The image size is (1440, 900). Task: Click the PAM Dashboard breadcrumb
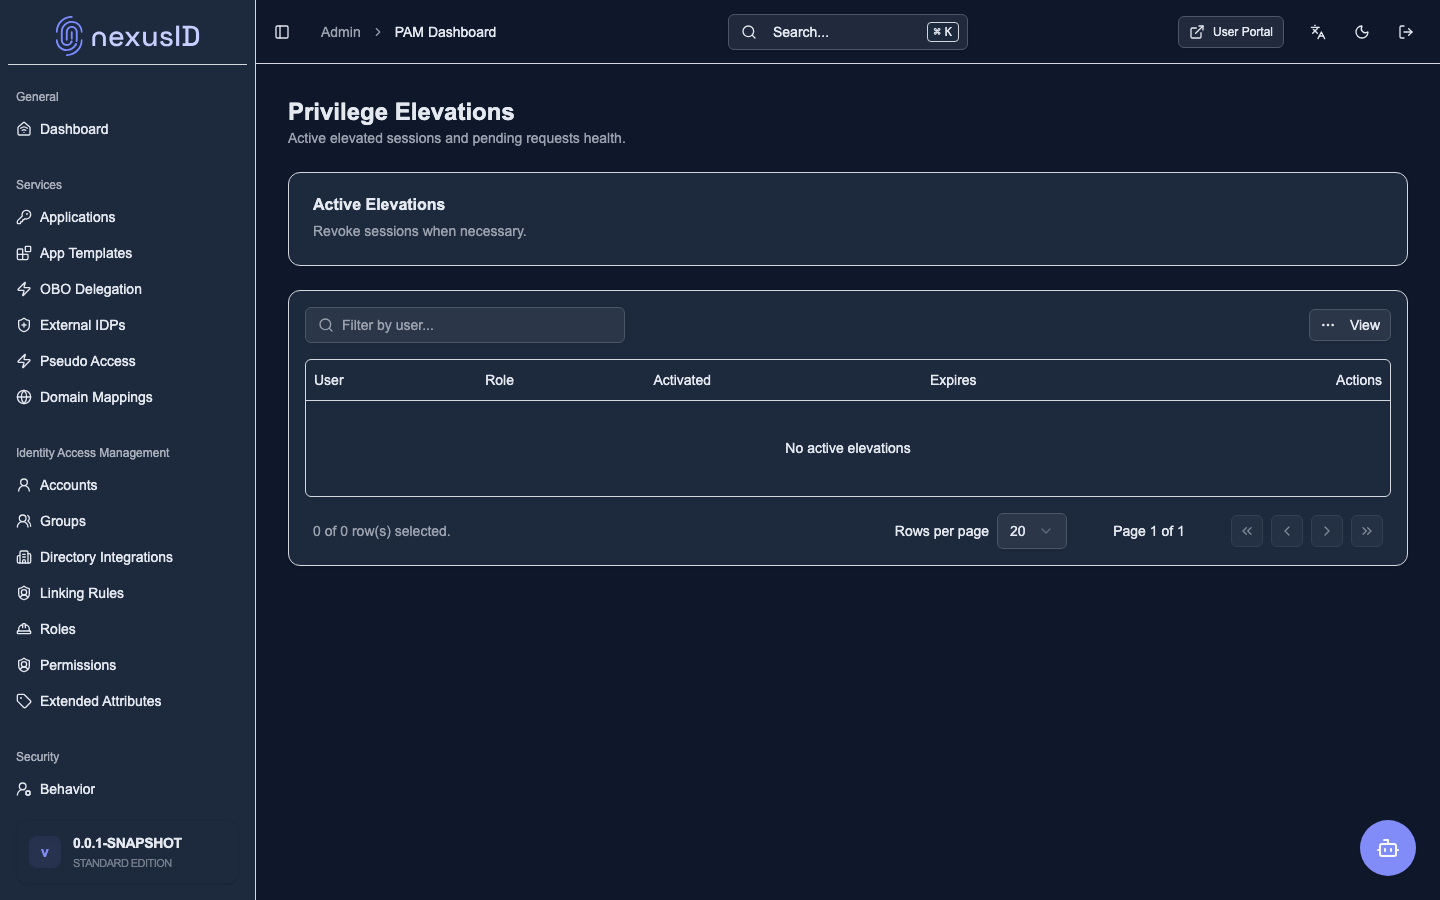pyautogui.click(x=445, y=32)
